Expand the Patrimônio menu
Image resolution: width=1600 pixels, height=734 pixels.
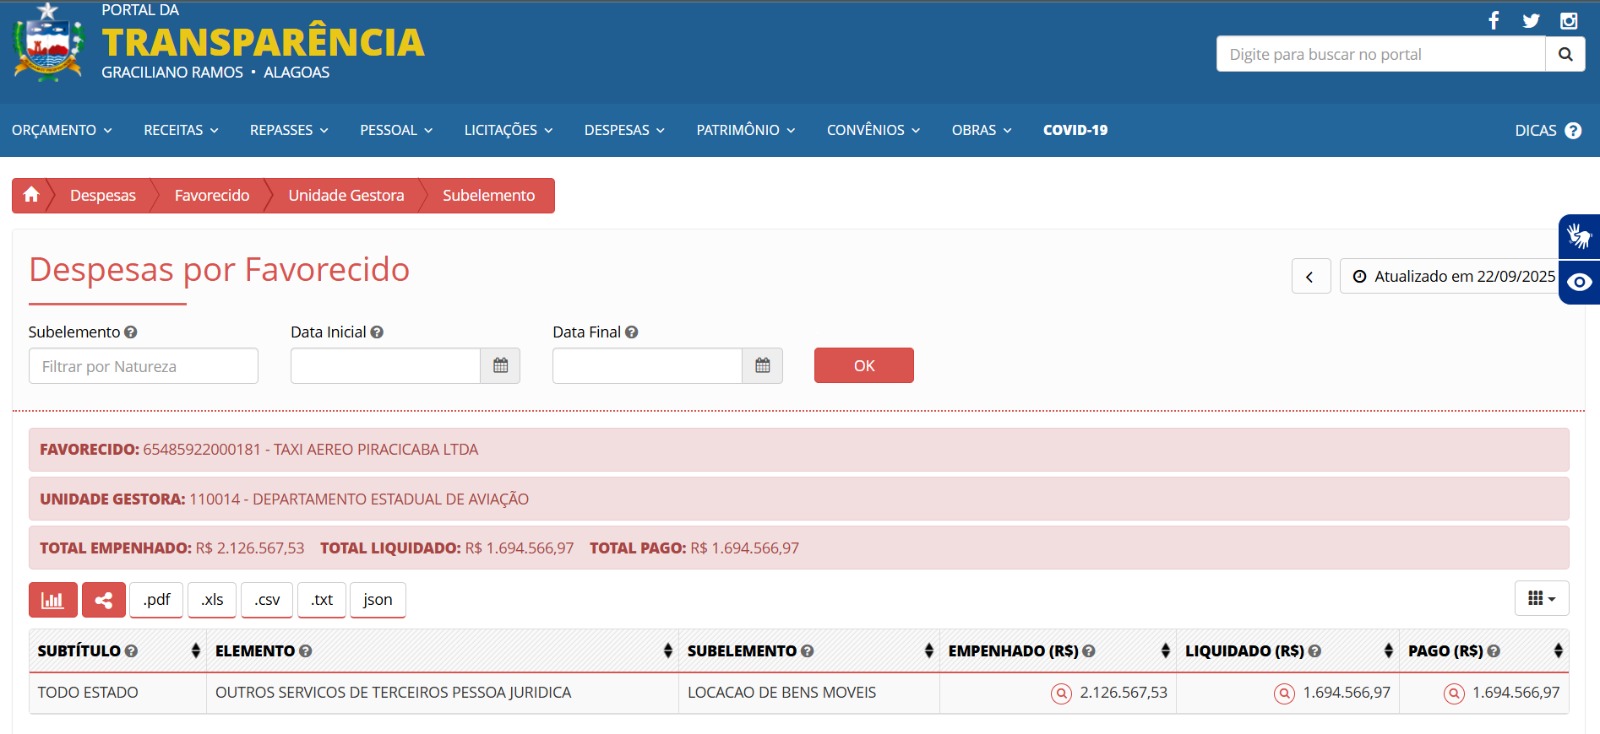tap(746, 130)
